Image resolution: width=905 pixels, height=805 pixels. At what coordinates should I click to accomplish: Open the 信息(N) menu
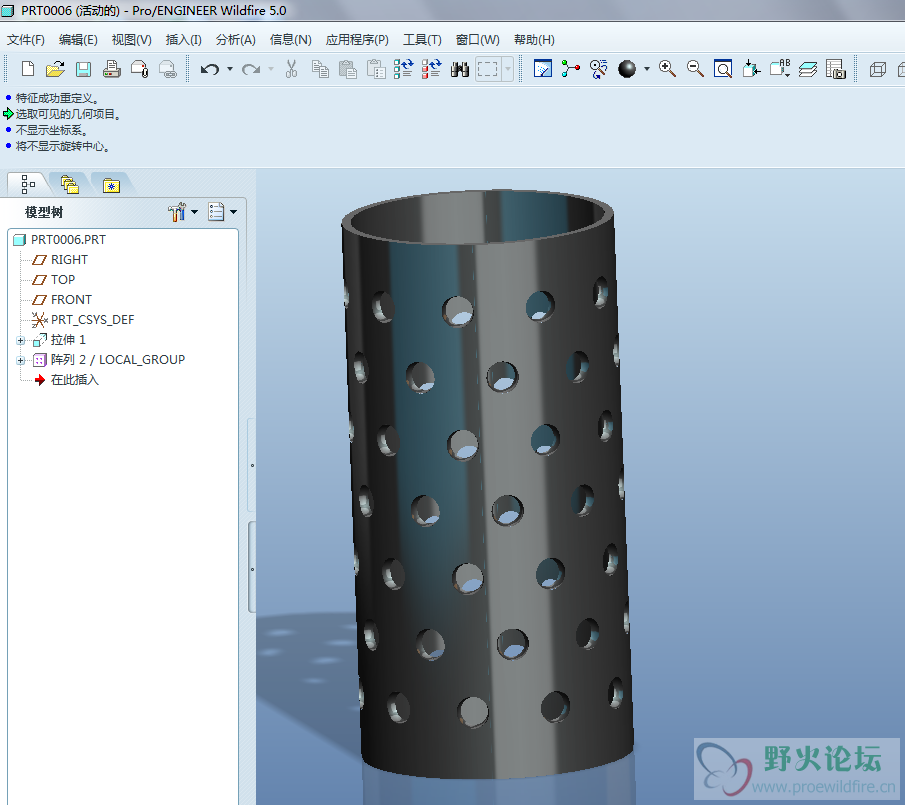(x=290, y=40)
